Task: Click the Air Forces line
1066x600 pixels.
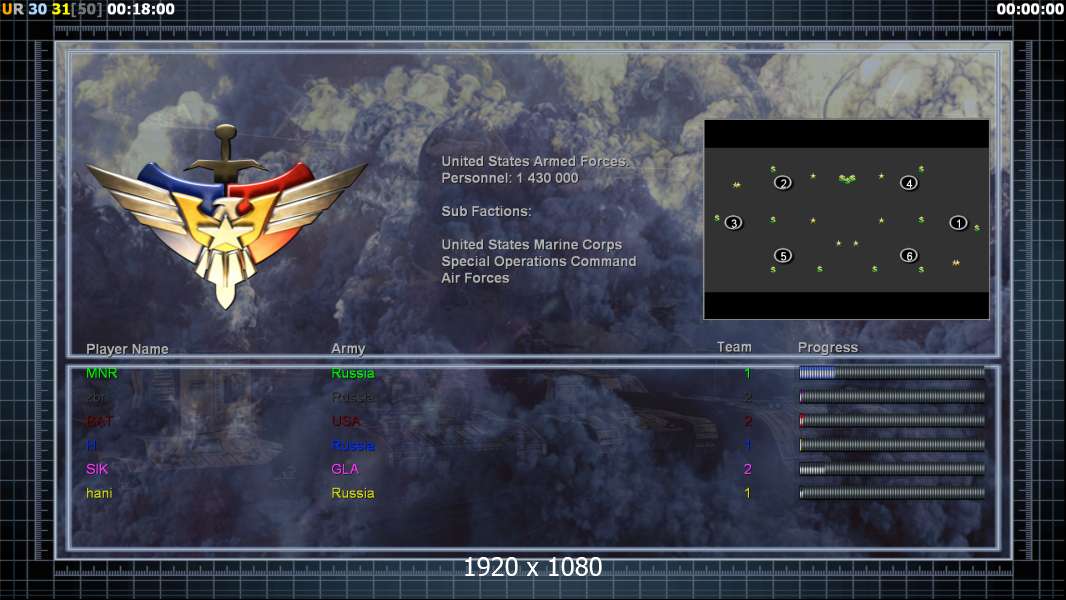Action: [x=475, y=278]
